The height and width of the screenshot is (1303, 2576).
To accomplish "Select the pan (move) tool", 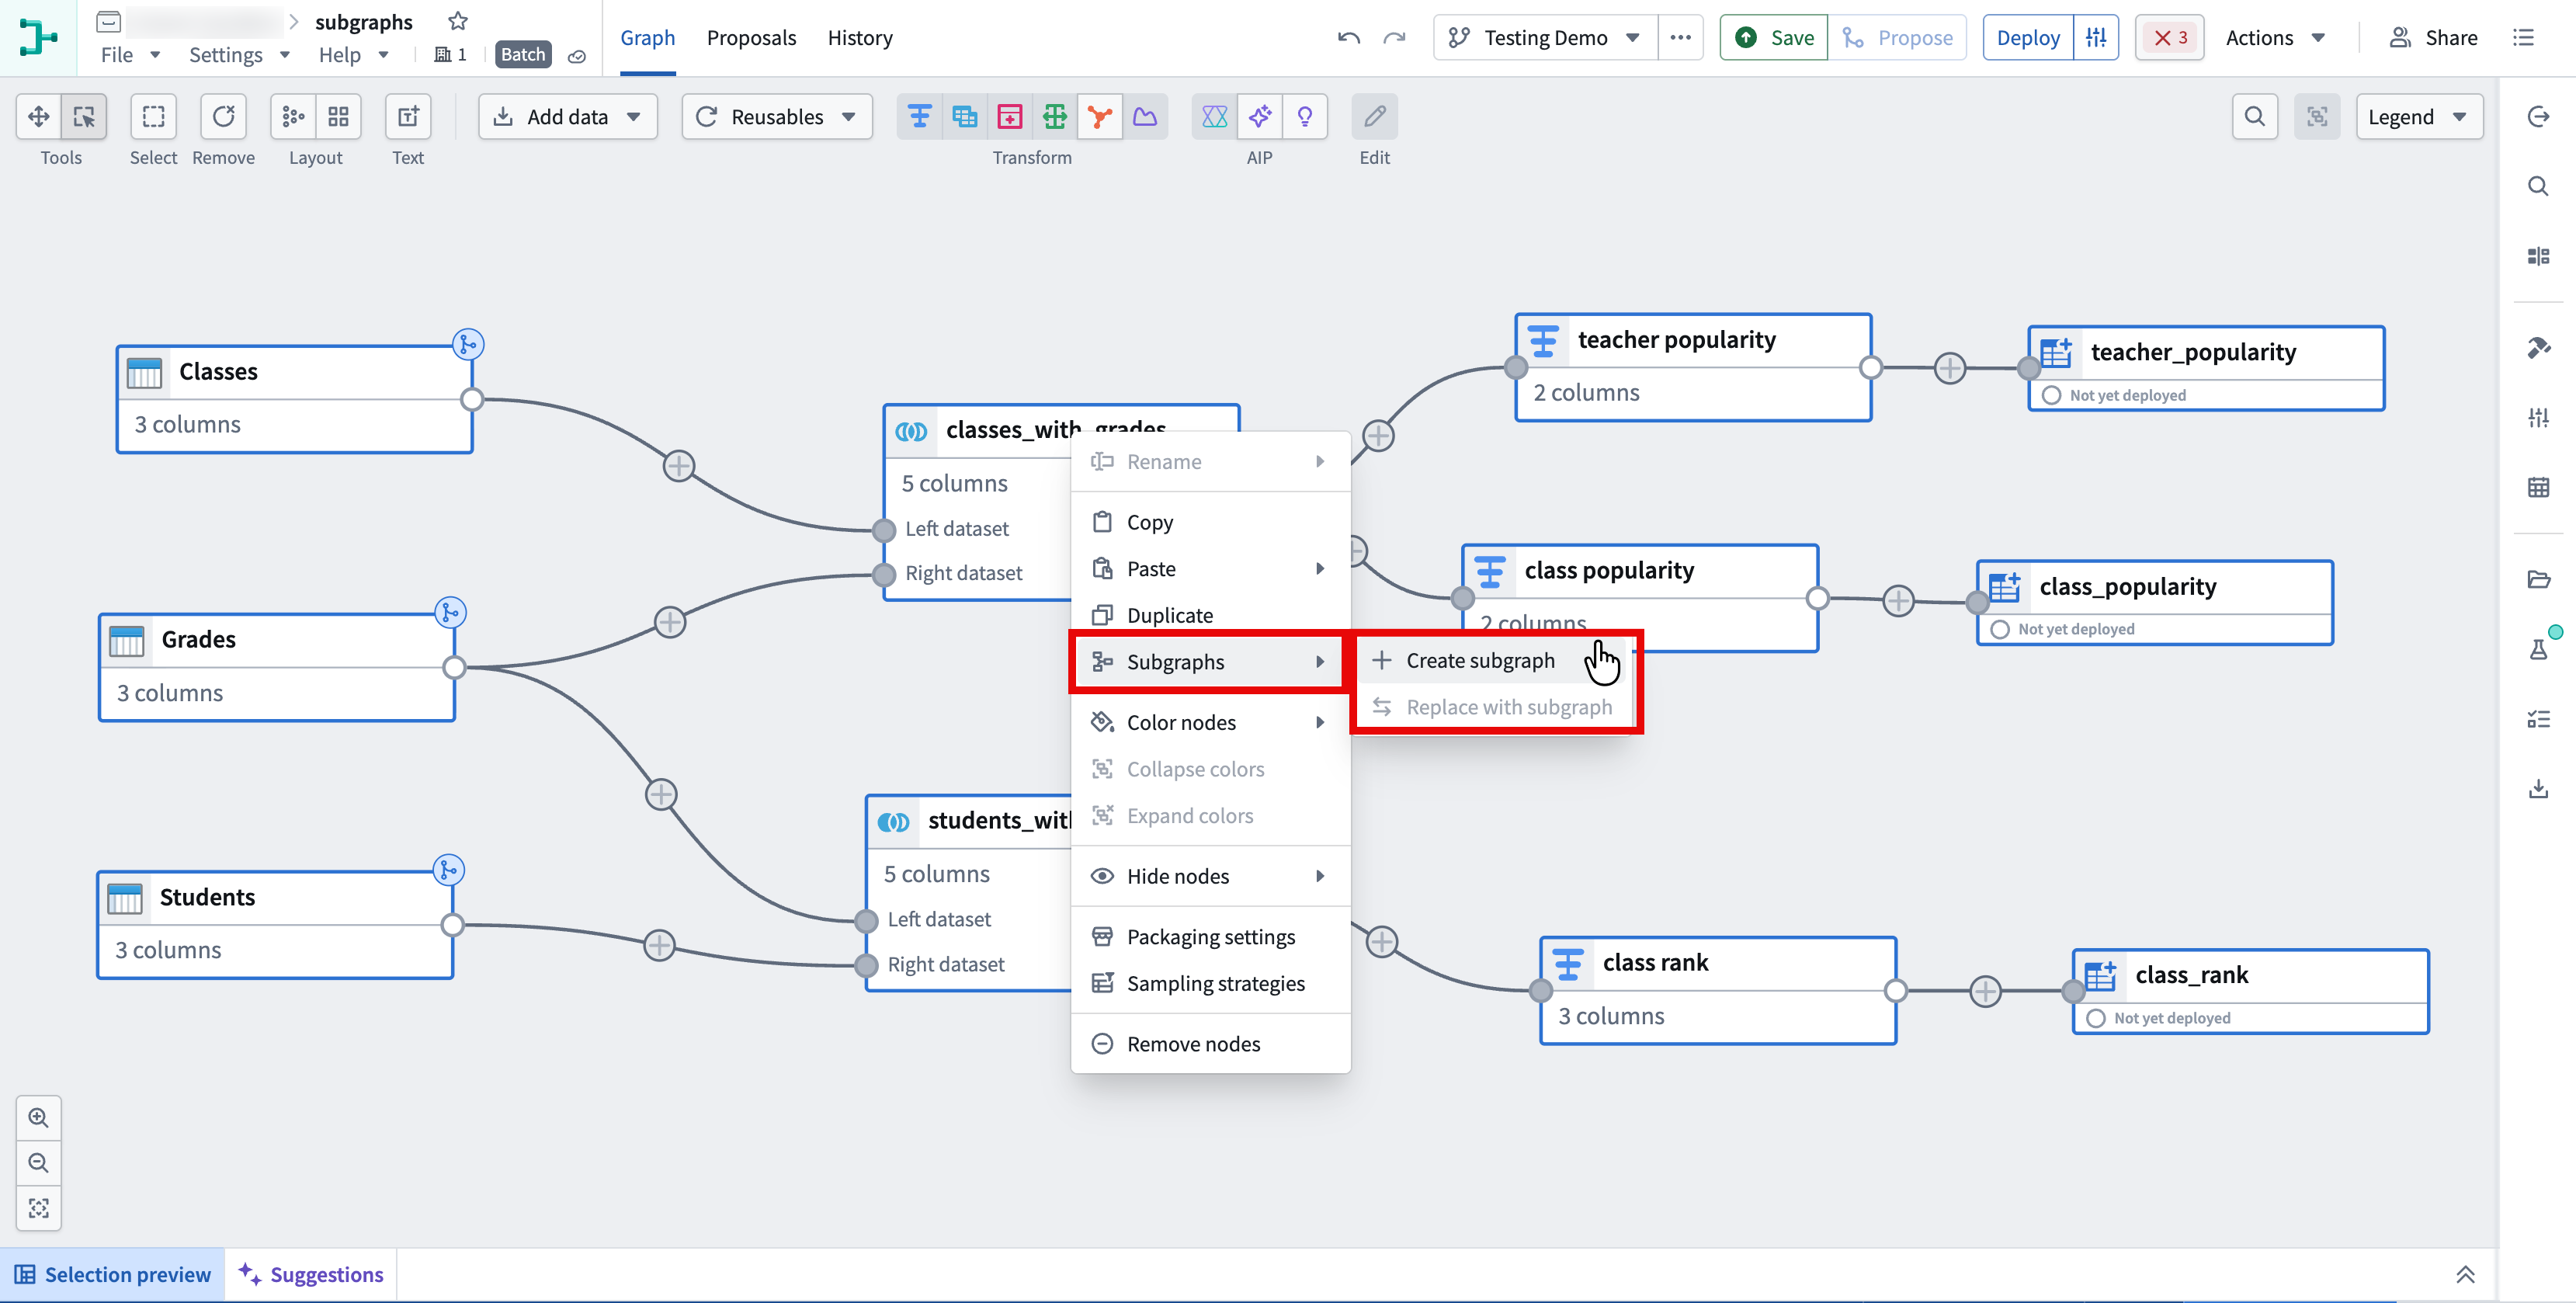I will pyautogui.click(x=38, y=117).
